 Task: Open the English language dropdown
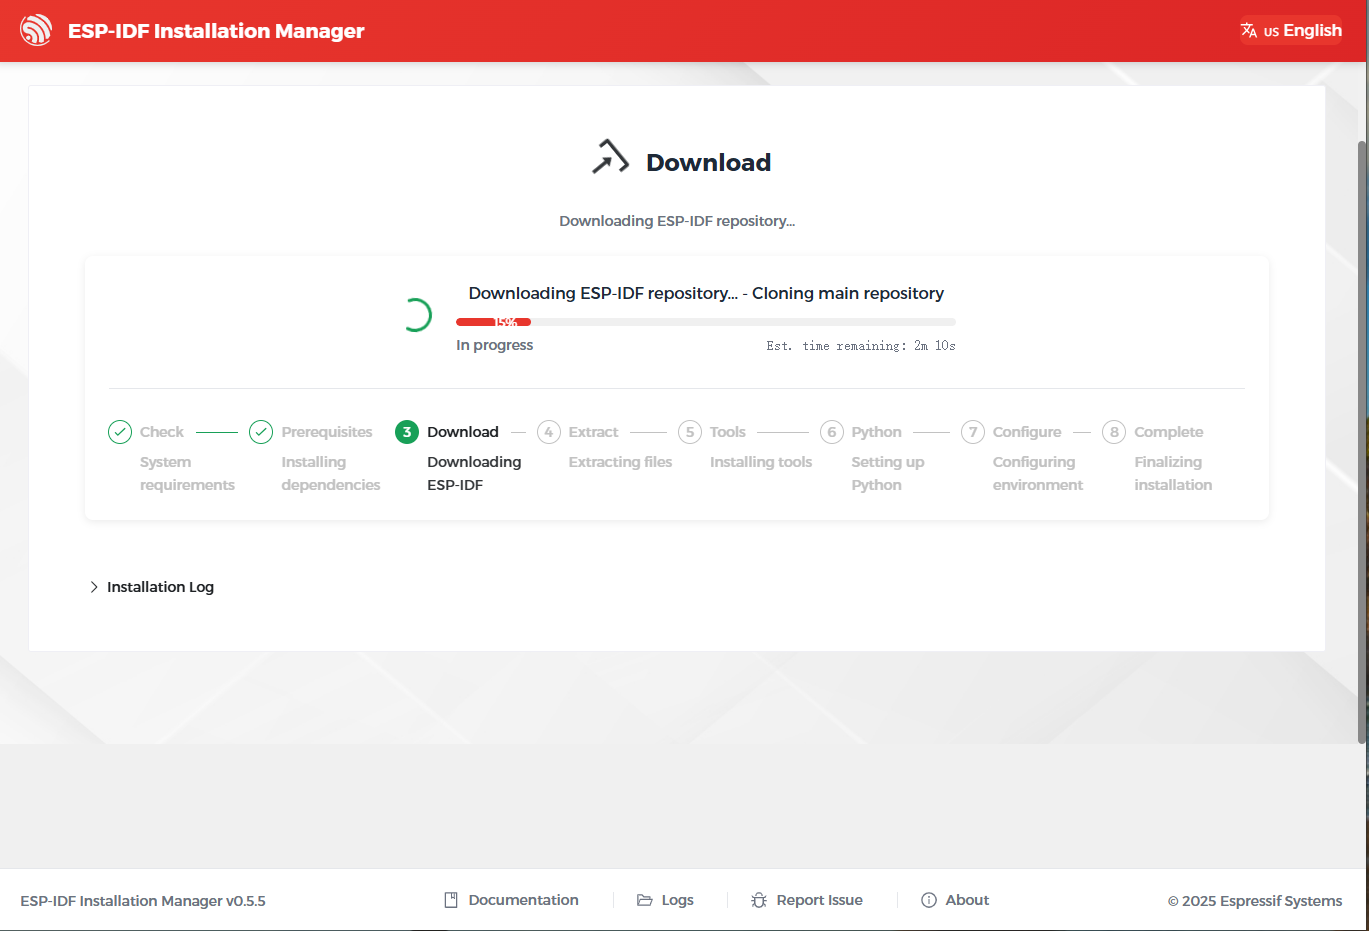1291,31
